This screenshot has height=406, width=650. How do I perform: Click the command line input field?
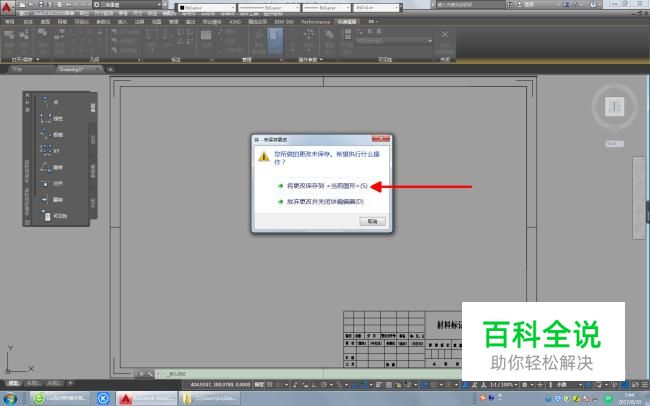tap(307, 374)
